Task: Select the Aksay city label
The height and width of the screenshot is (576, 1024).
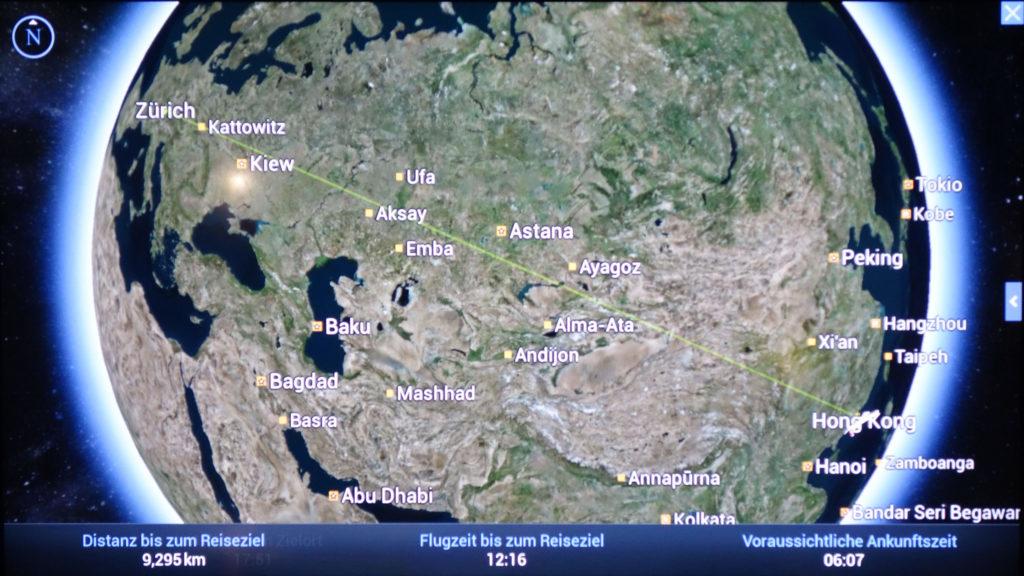Action: pyautogui.click(x=401, y=214)
